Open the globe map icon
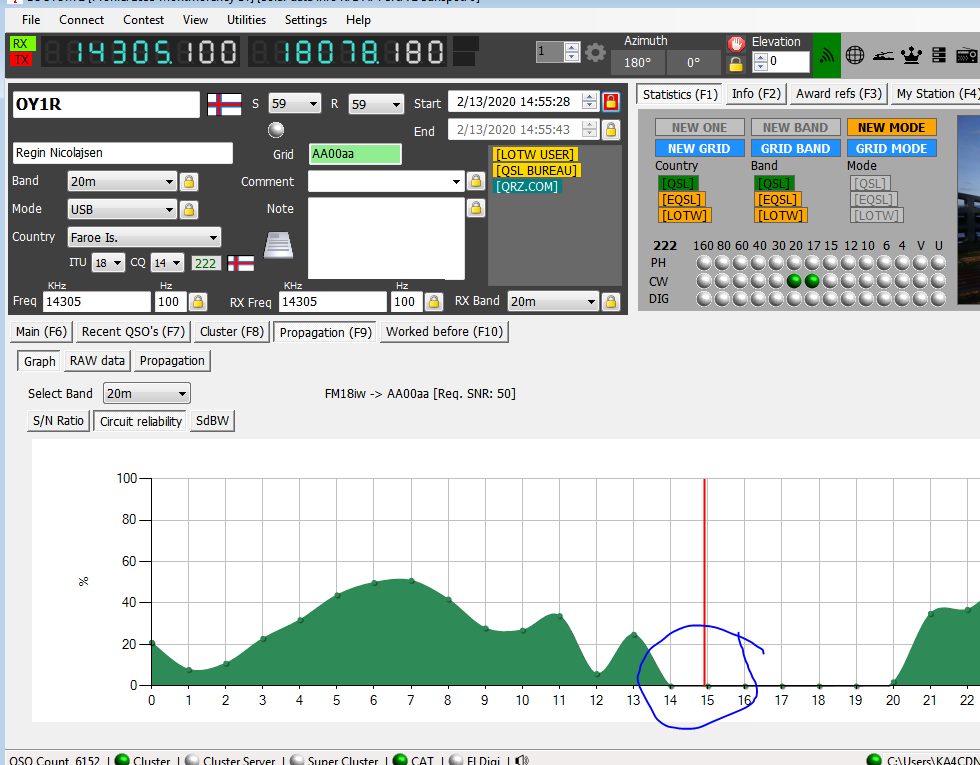The height and width of the screenshot is (765, 980). 854,56
